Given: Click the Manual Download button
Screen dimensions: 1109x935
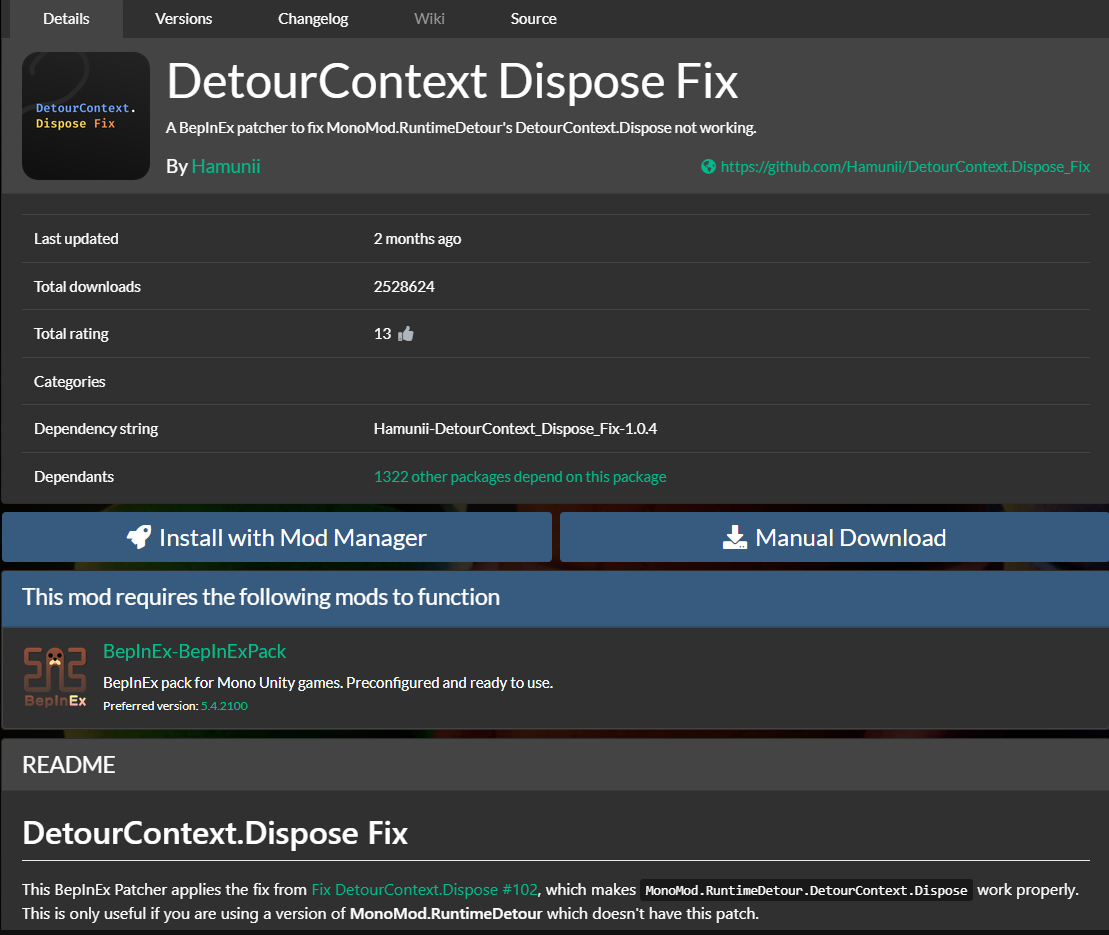Looking at the screenshot, I should 835,538.
